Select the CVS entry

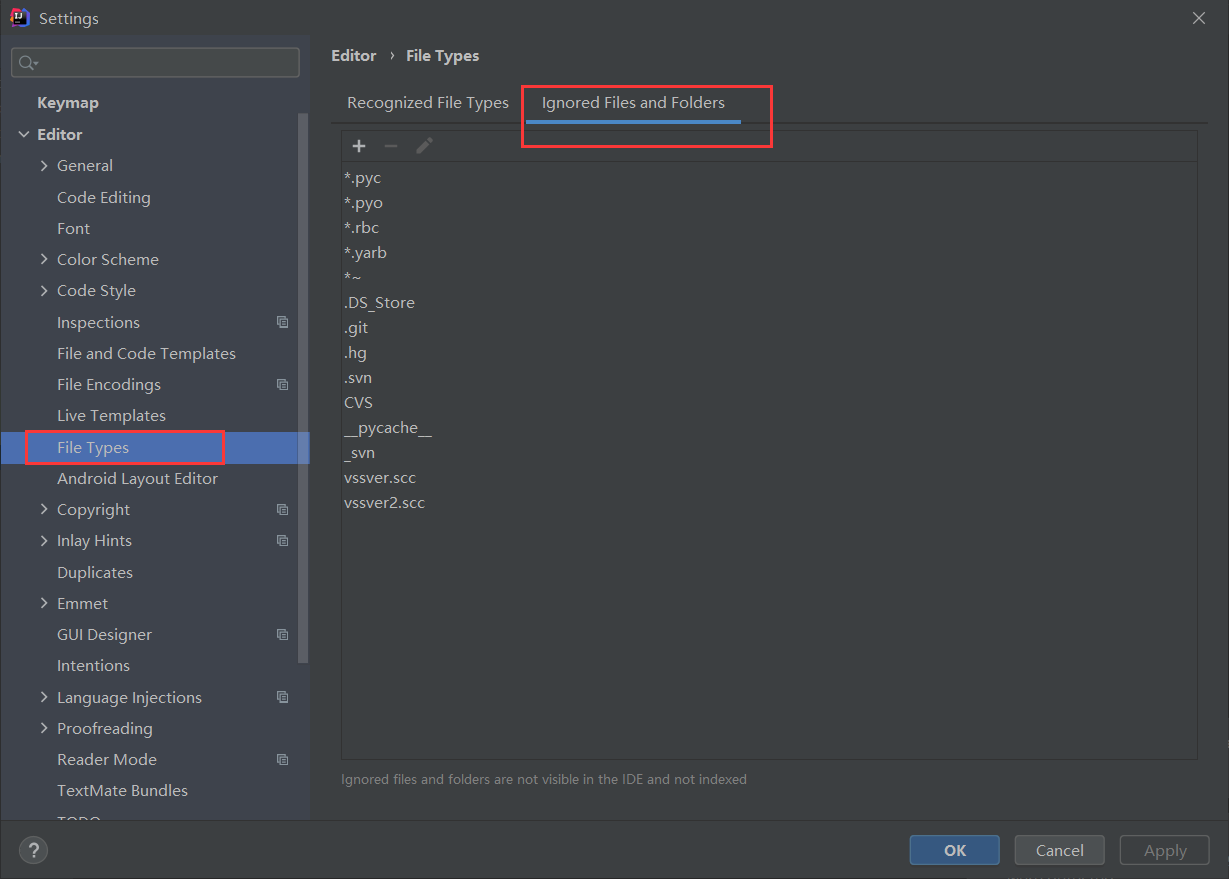coord(358,403)
